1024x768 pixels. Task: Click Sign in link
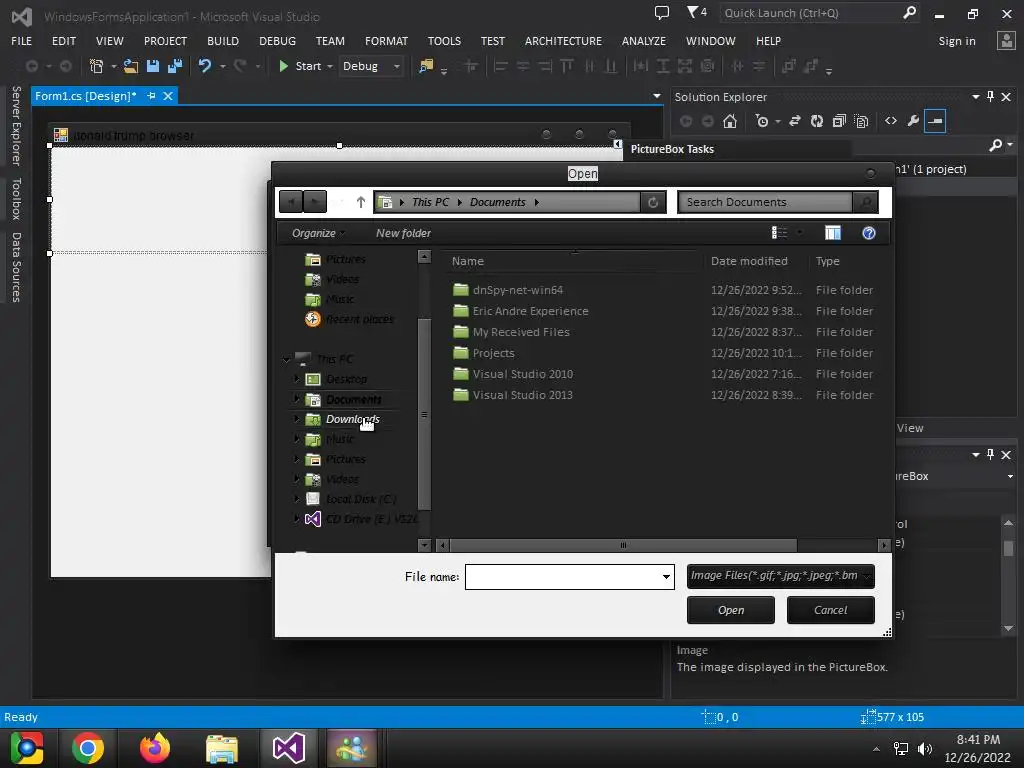[957, 41]
